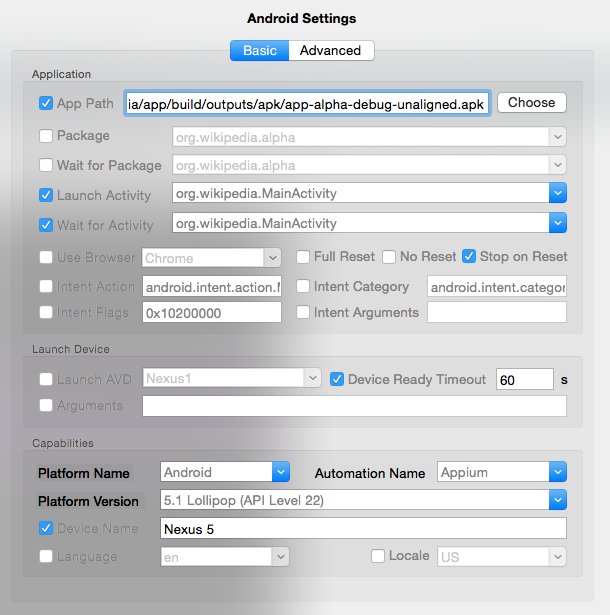Expand the Wait for Activity dropdown
The image size is (610, 615).
tap(557, 223)
